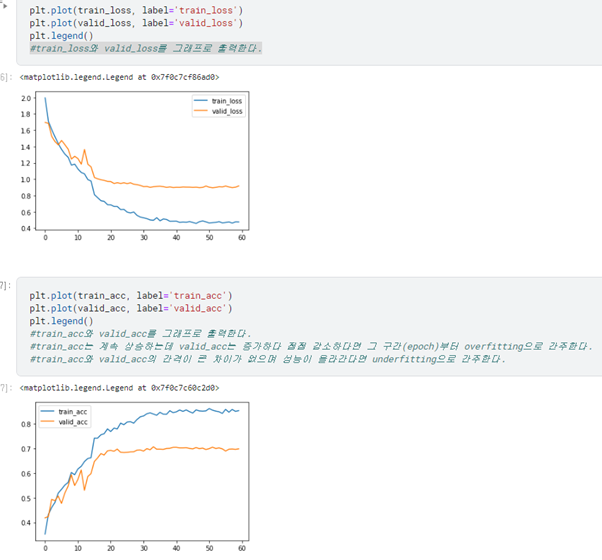Click the accuracy curves plot image
Image resolution: width=602 pixels, height=560 pixels.
[133, 476]
